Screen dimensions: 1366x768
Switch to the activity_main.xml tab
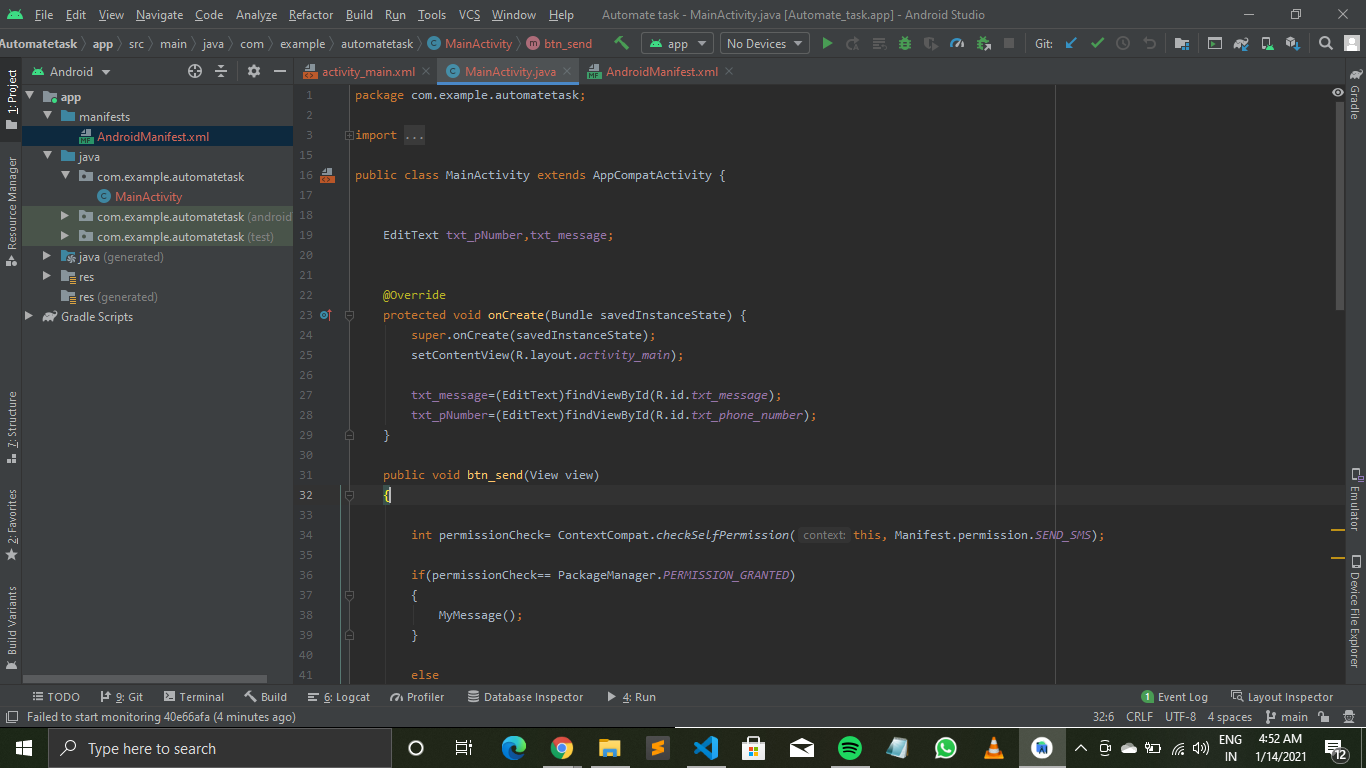click(367, 72)
